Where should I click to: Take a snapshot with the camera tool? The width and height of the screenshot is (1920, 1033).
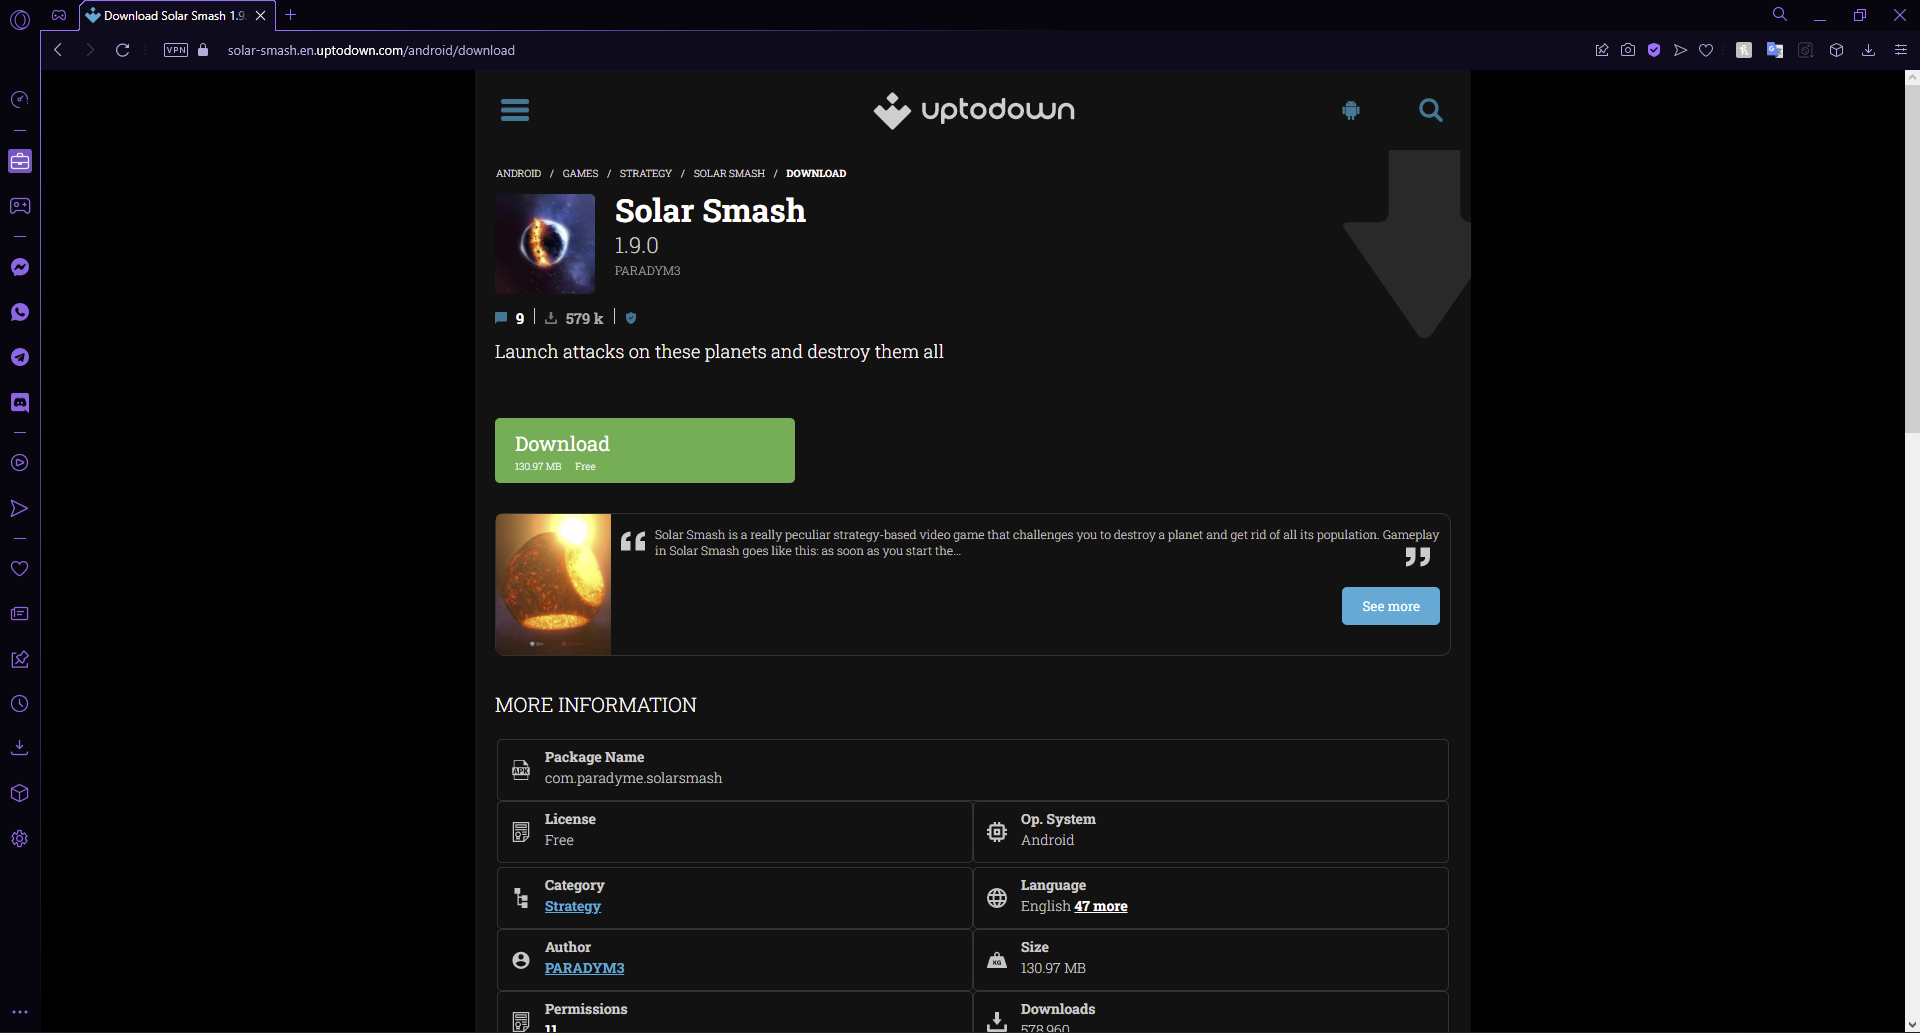coord(1628,49)
